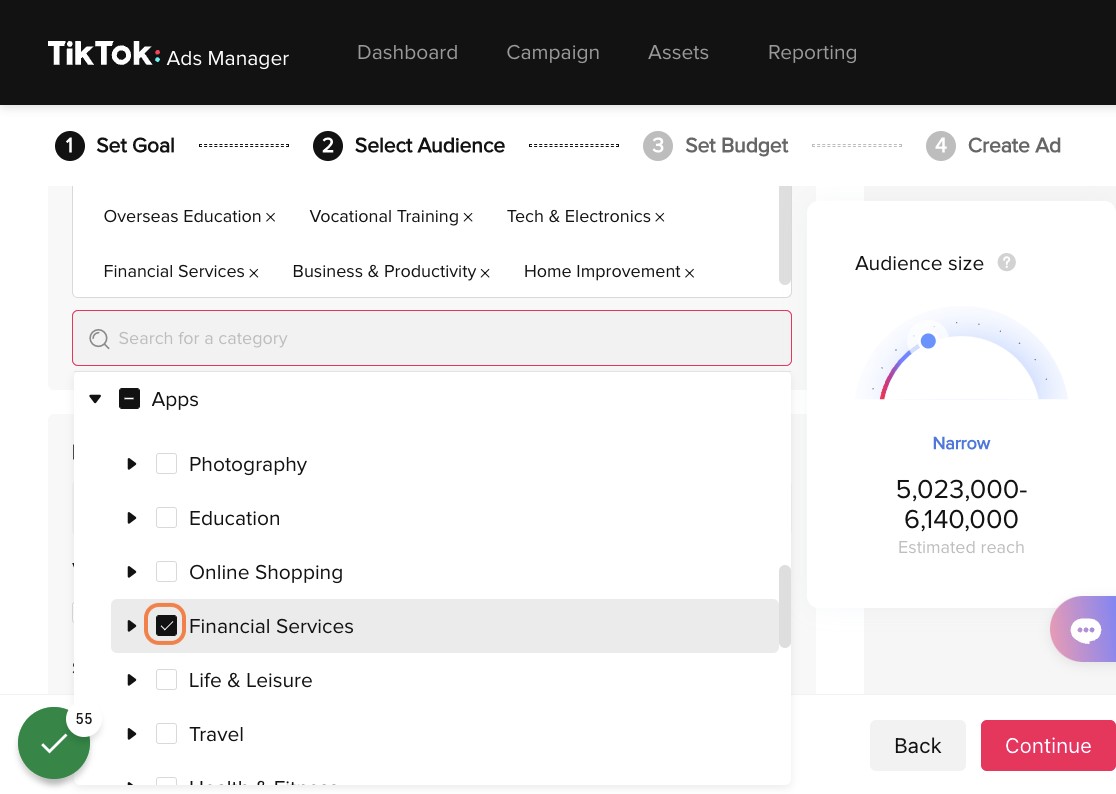Click the Education label in the list
1116x794 pixels.
click(x=234, y=518)
